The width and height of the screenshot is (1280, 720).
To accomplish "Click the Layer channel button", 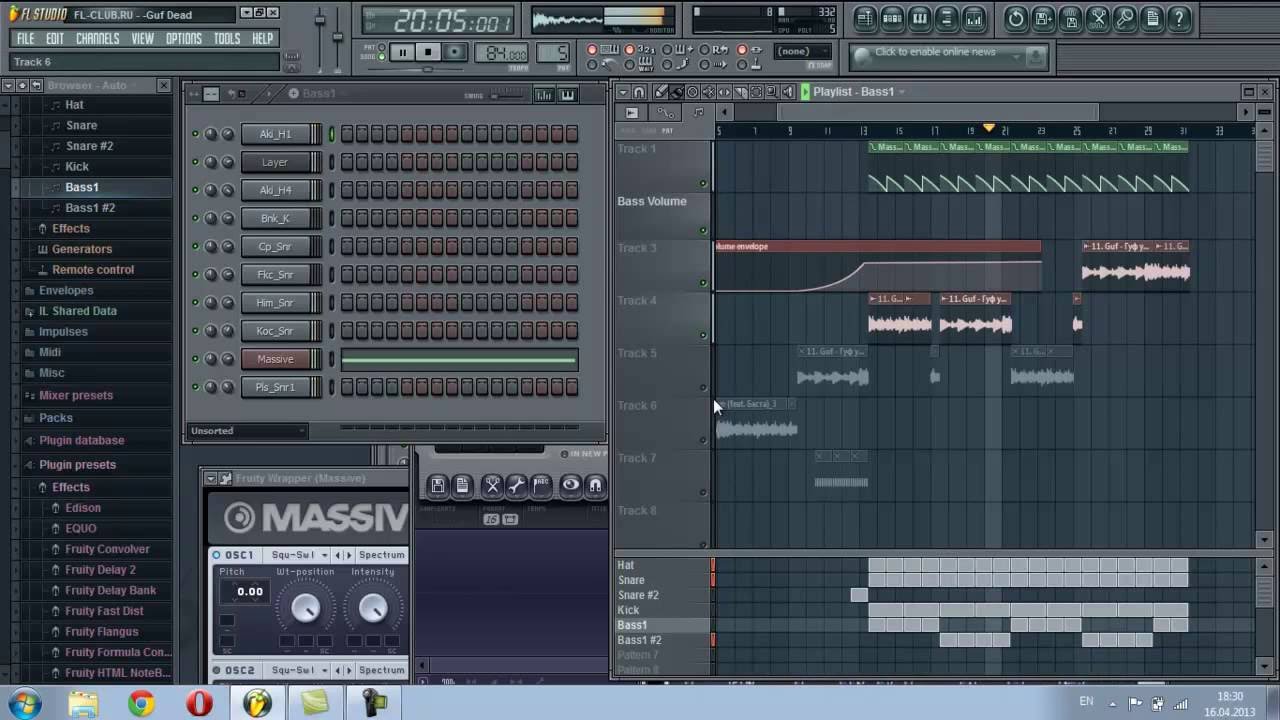I will pyautogui.click(x=275, y=162).
